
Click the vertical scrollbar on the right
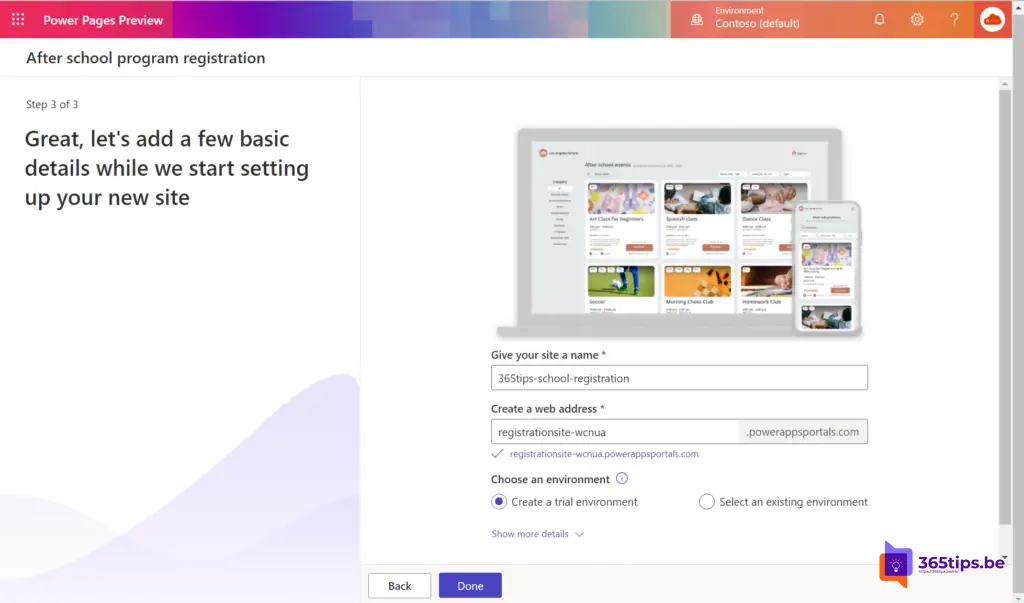[1005, 300]
